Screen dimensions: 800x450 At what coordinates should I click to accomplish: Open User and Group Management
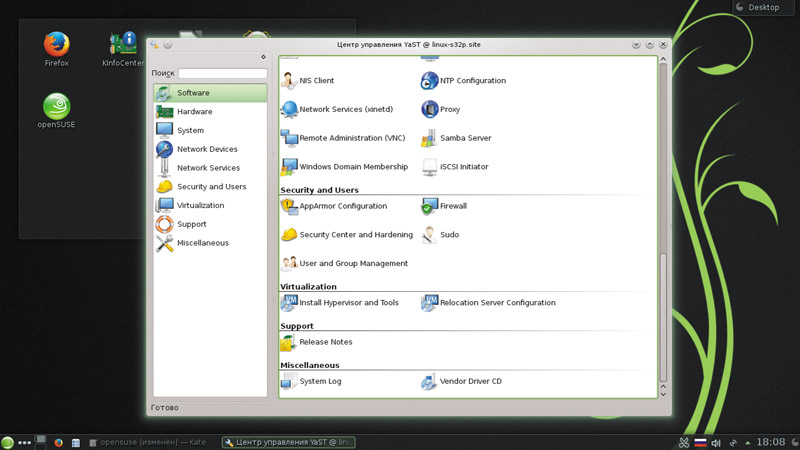(x=344, y=263)
